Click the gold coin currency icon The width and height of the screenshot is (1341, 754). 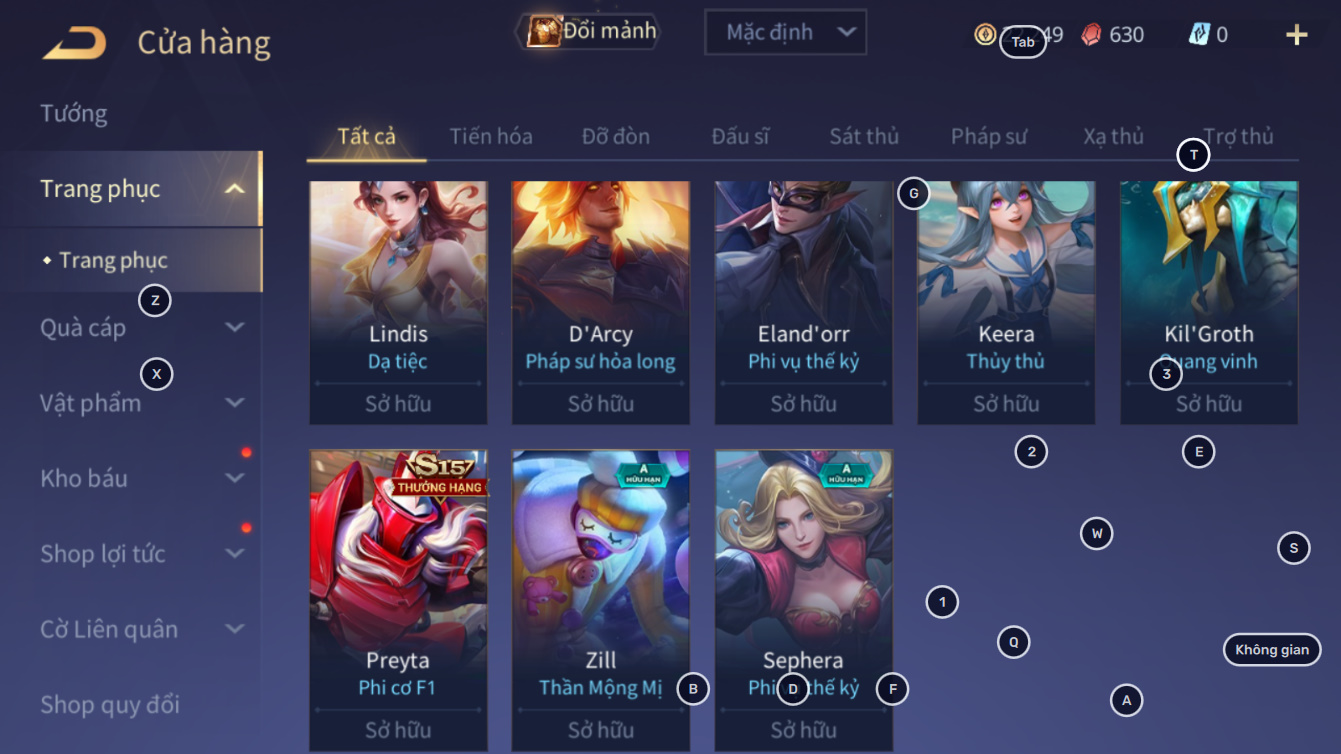pyautogui.click(x=985, y=35)
